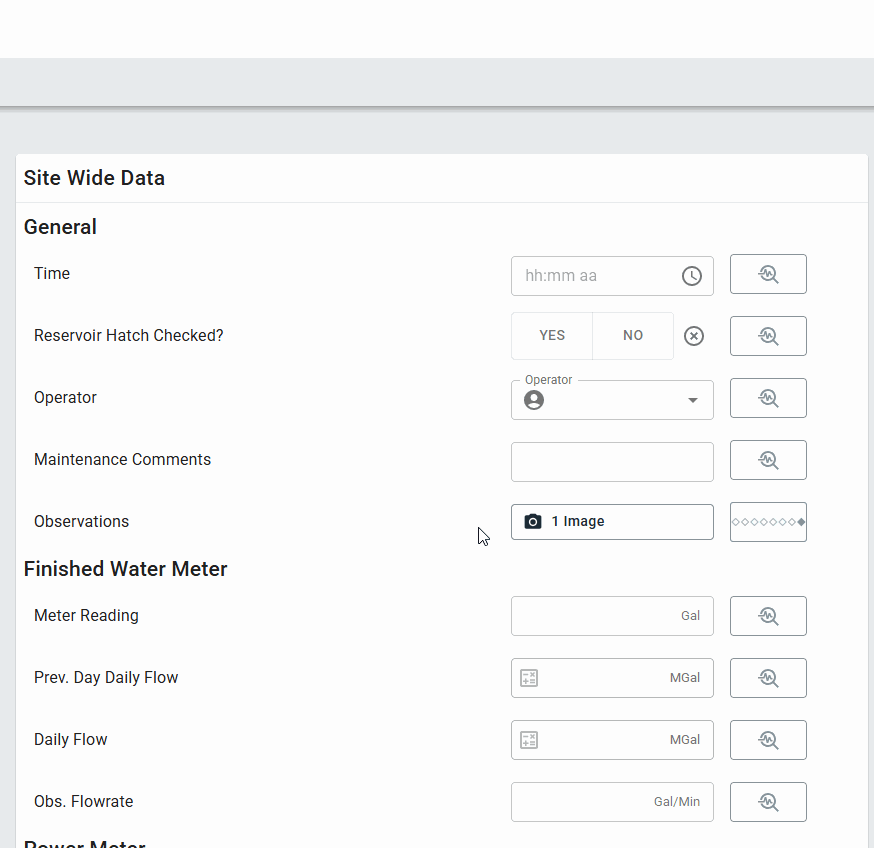Click calculator icon in Daily Flow field
The height and width of the screenshot is (848, 874).
coord(530,740)
